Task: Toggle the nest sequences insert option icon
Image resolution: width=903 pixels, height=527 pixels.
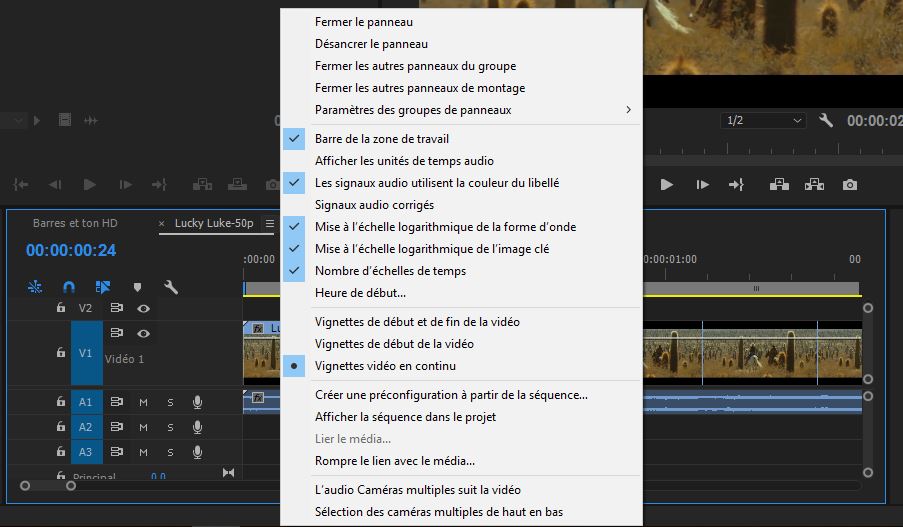Action: coord(35,287)
